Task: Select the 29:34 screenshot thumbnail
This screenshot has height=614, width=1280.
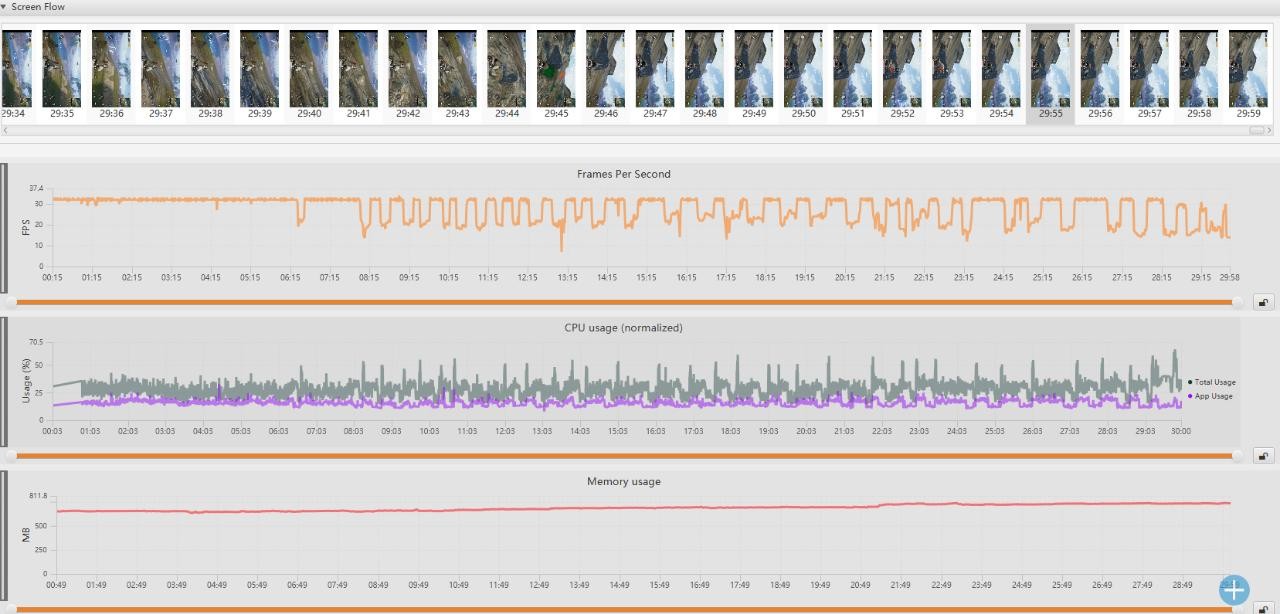Action: [x=16, y=69]
